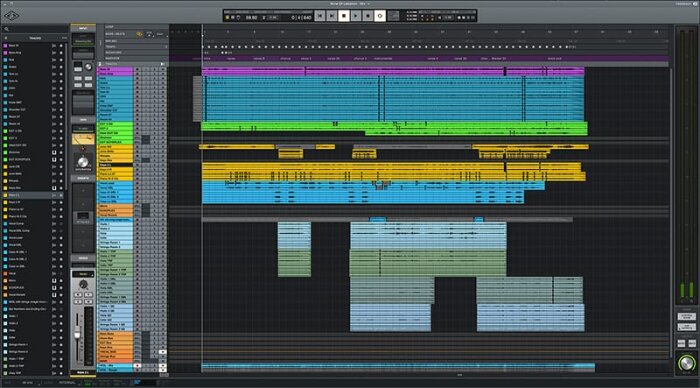Toggle visibility dot for Bass Amp track
Viewport: 700px width, 388px height.
point(61,53)
